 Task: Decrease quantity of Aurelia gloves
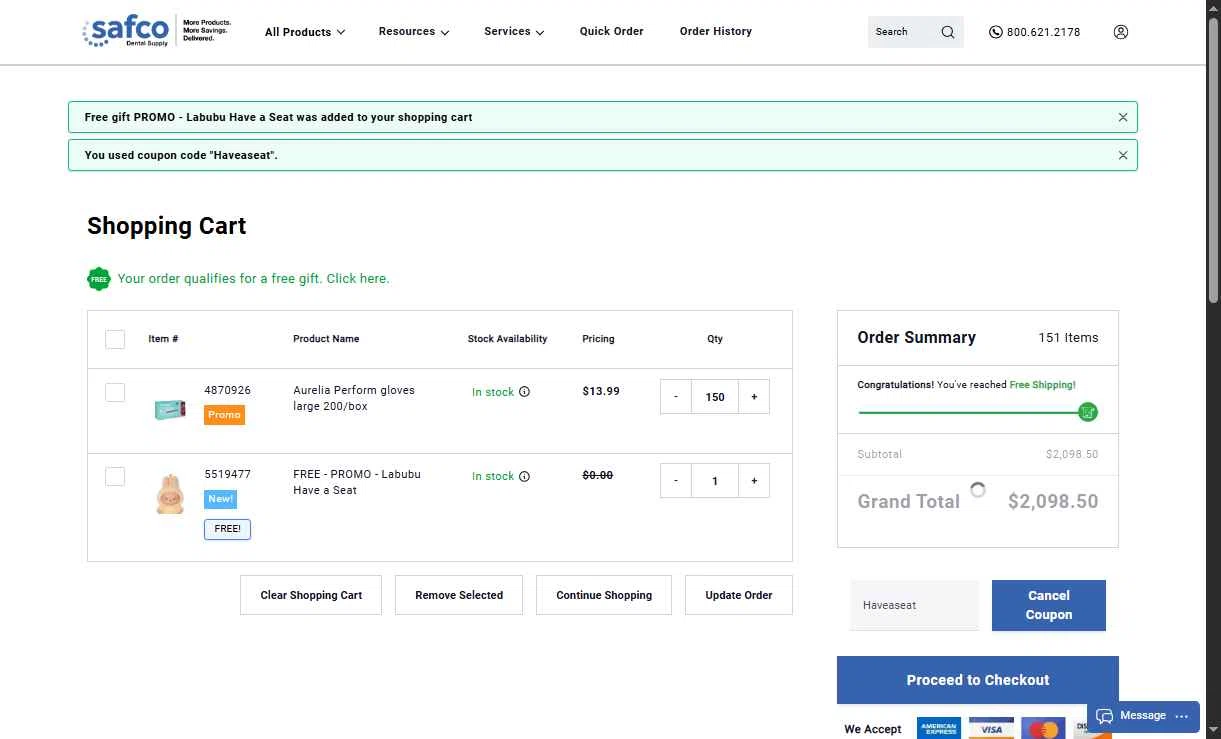[x=675, y=397]
